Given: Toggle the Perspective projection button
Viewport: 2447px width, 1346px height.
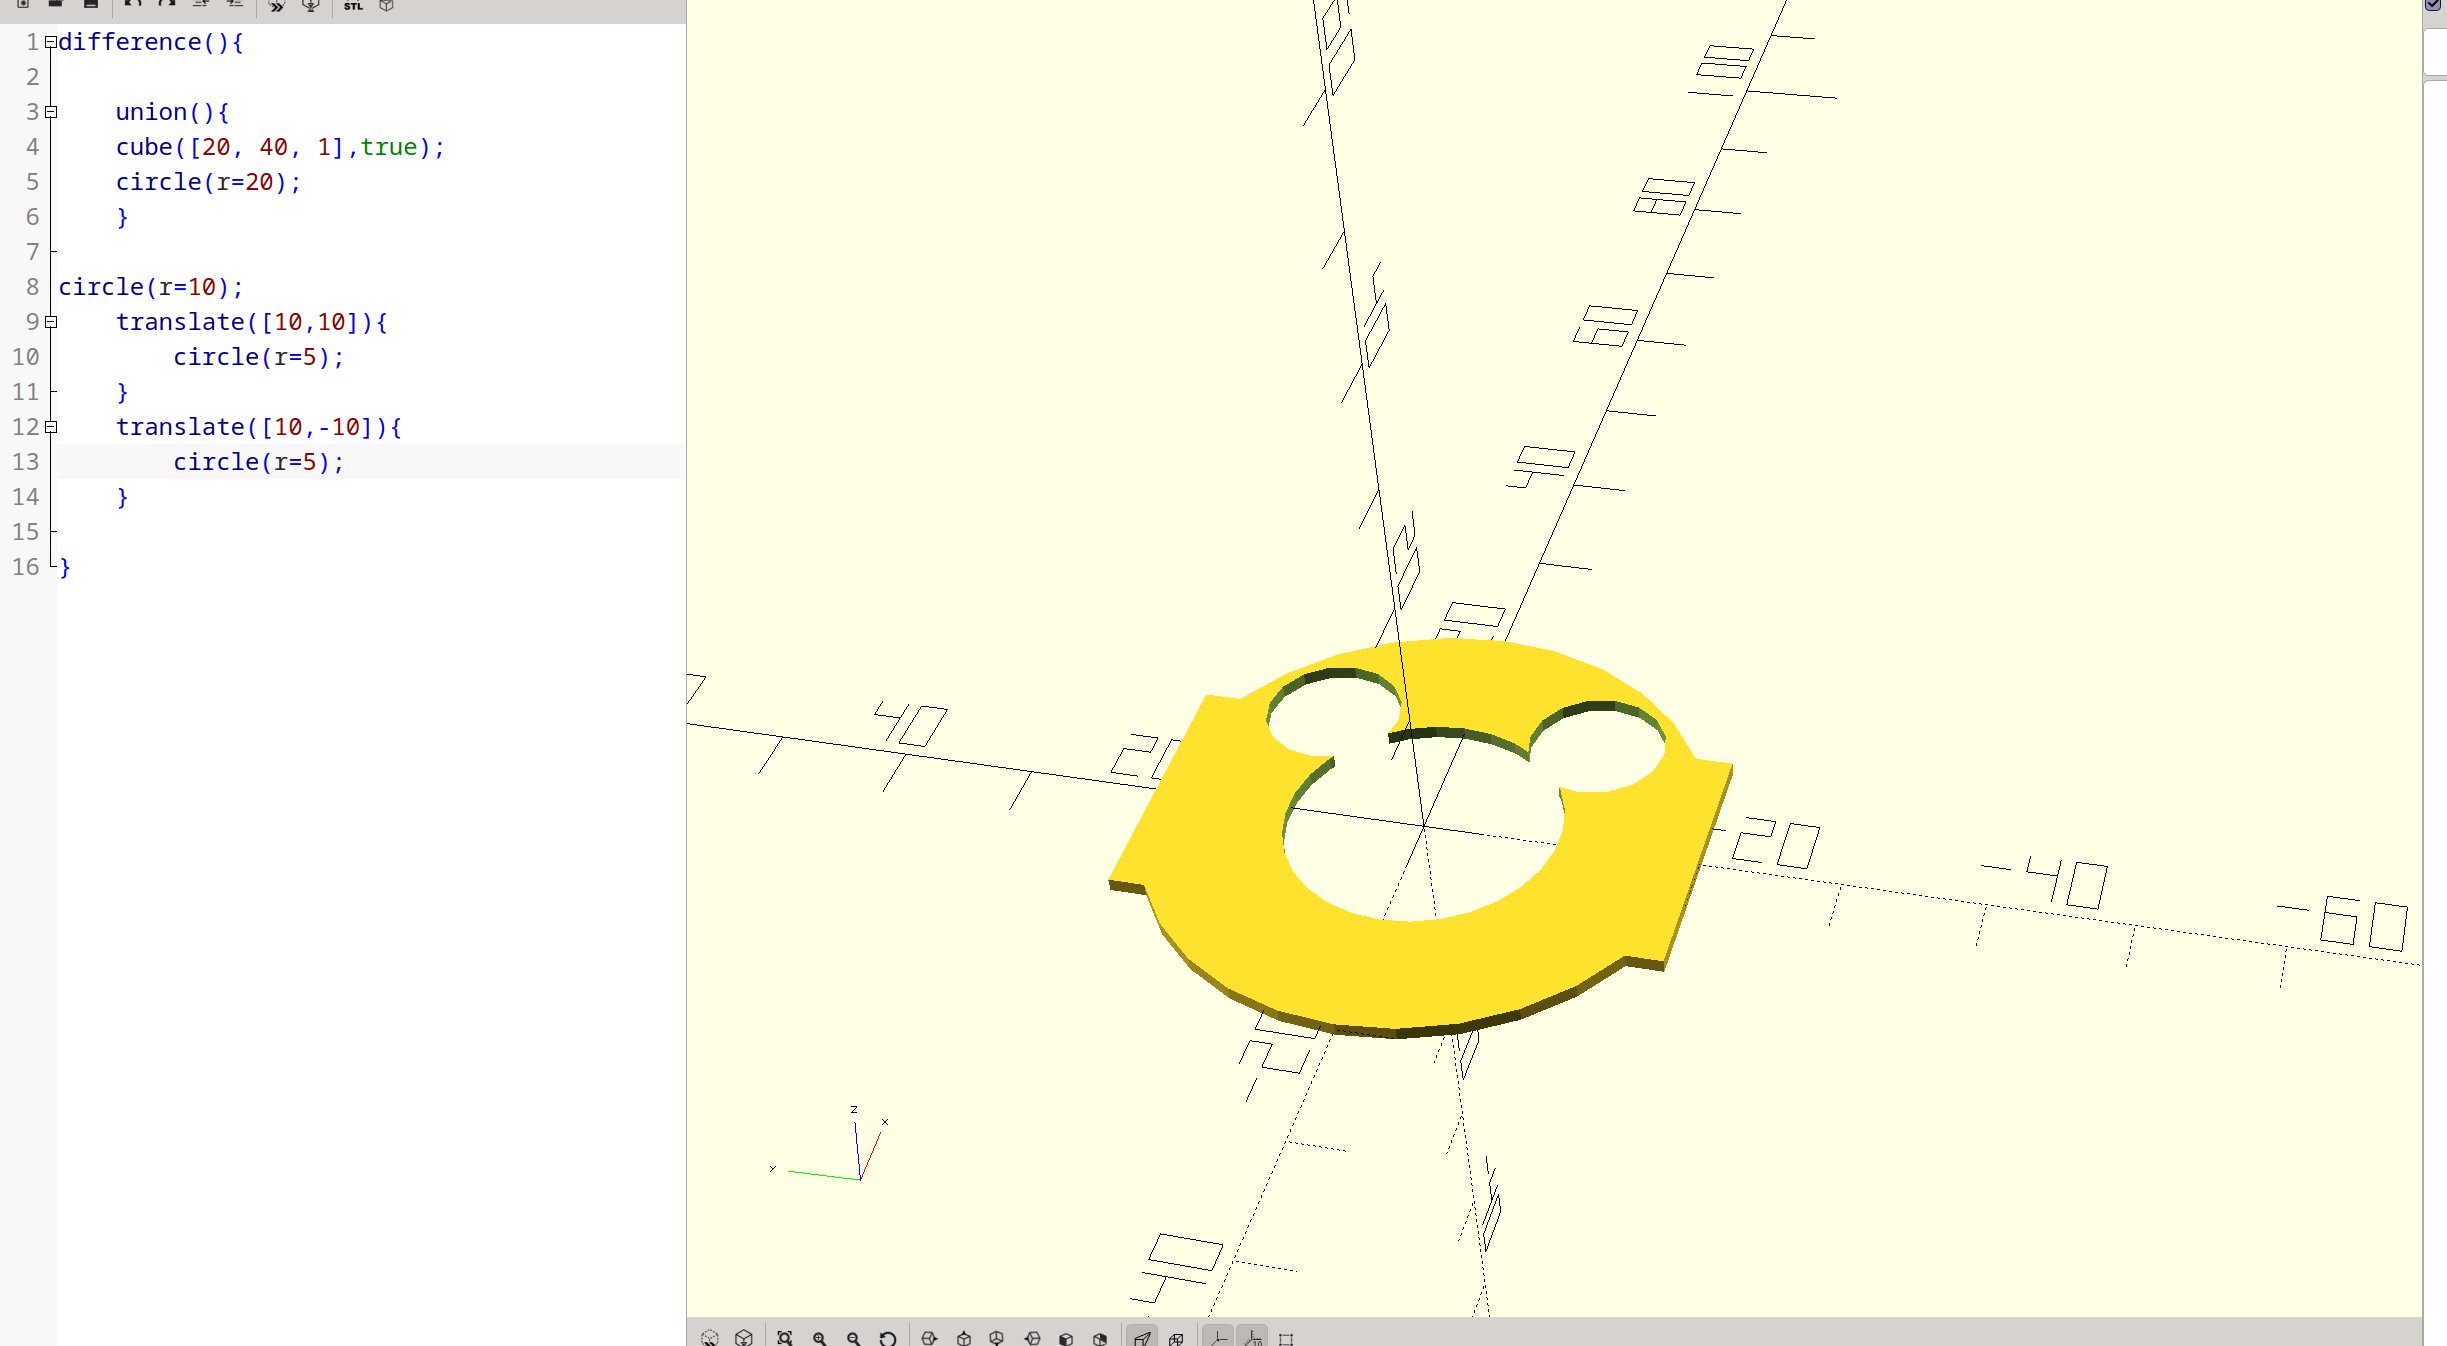Looking at the screenshot, I should click(x=1142, y=1337).
